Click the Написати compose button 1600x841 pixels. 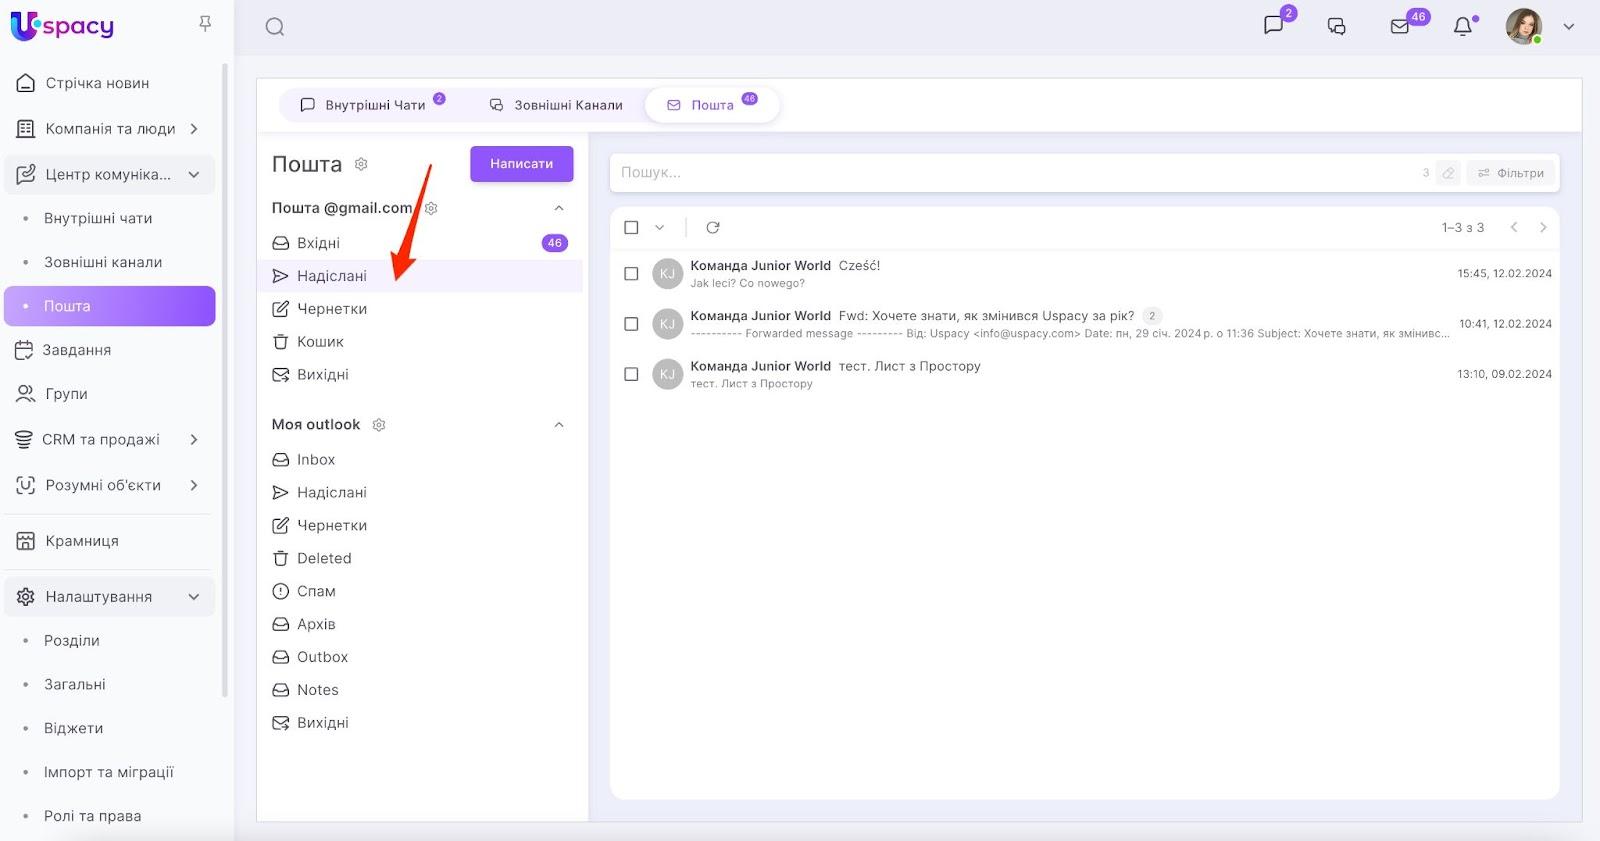[x=522, y=164]
